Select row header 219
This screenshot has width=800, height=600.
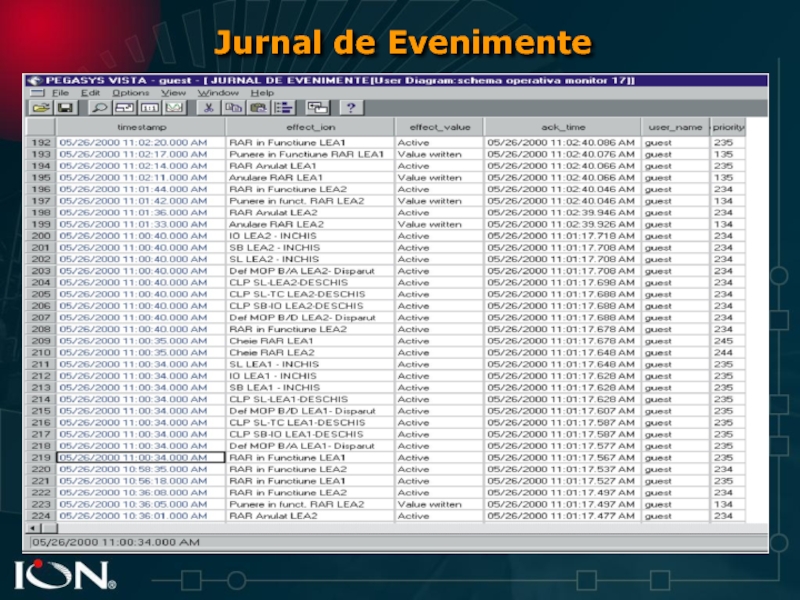(41, 458)
